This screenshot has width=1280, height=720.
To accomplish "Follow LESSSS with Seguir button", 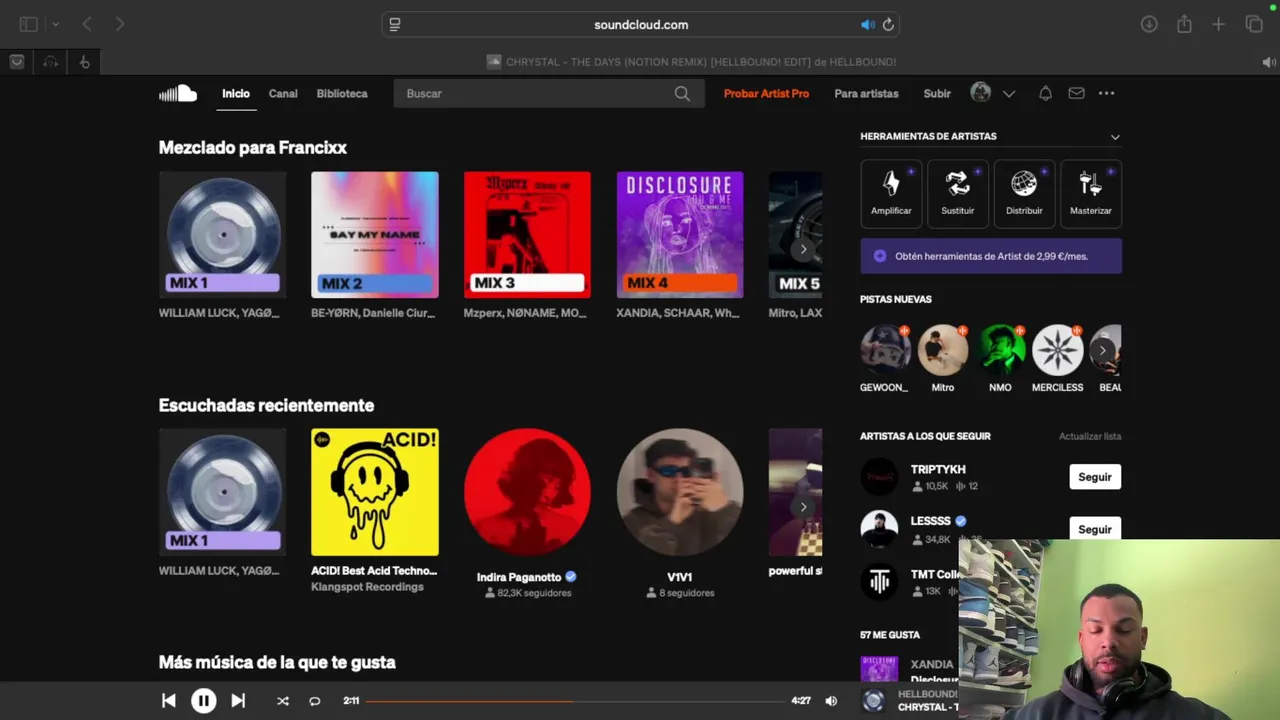I will tap(1095, 529).
